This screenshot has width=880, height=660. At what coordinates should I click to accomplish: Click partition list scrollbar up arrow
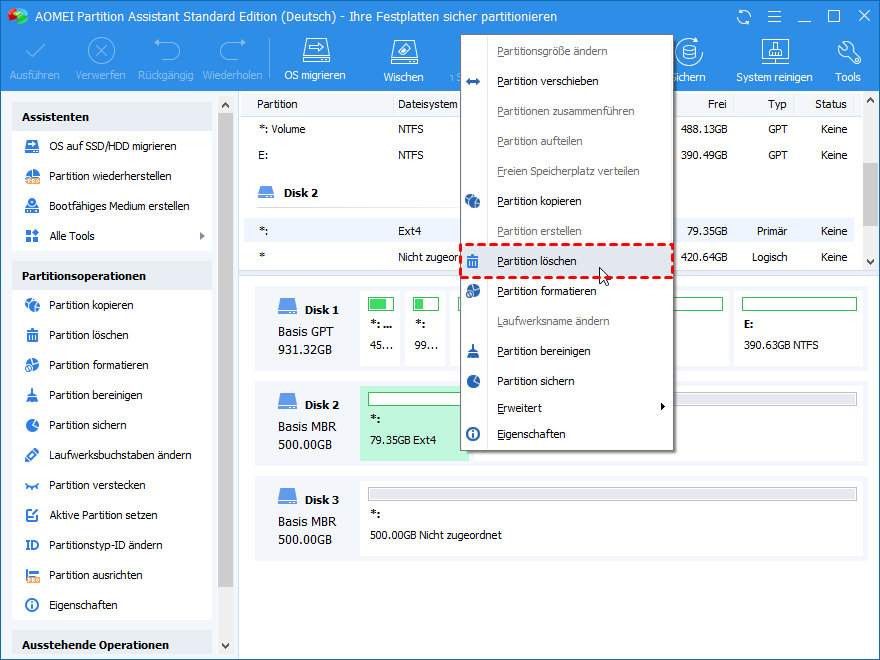(870, 101)
